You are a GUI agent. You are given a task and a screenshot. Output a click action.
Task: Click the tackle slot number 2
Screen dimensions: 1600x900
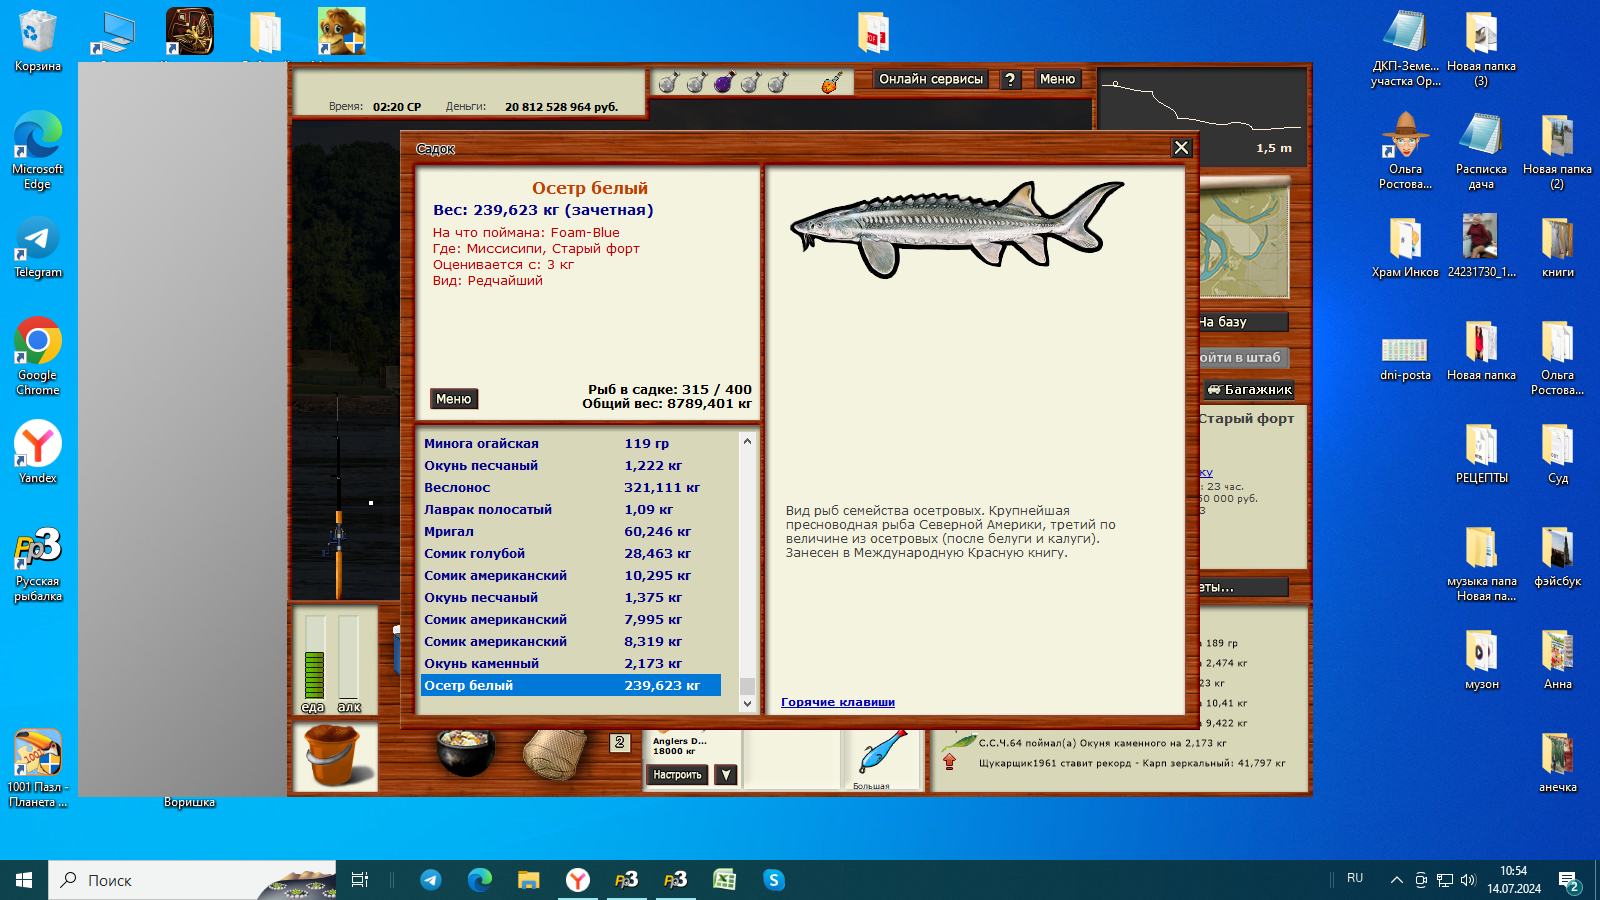[620, 743]
